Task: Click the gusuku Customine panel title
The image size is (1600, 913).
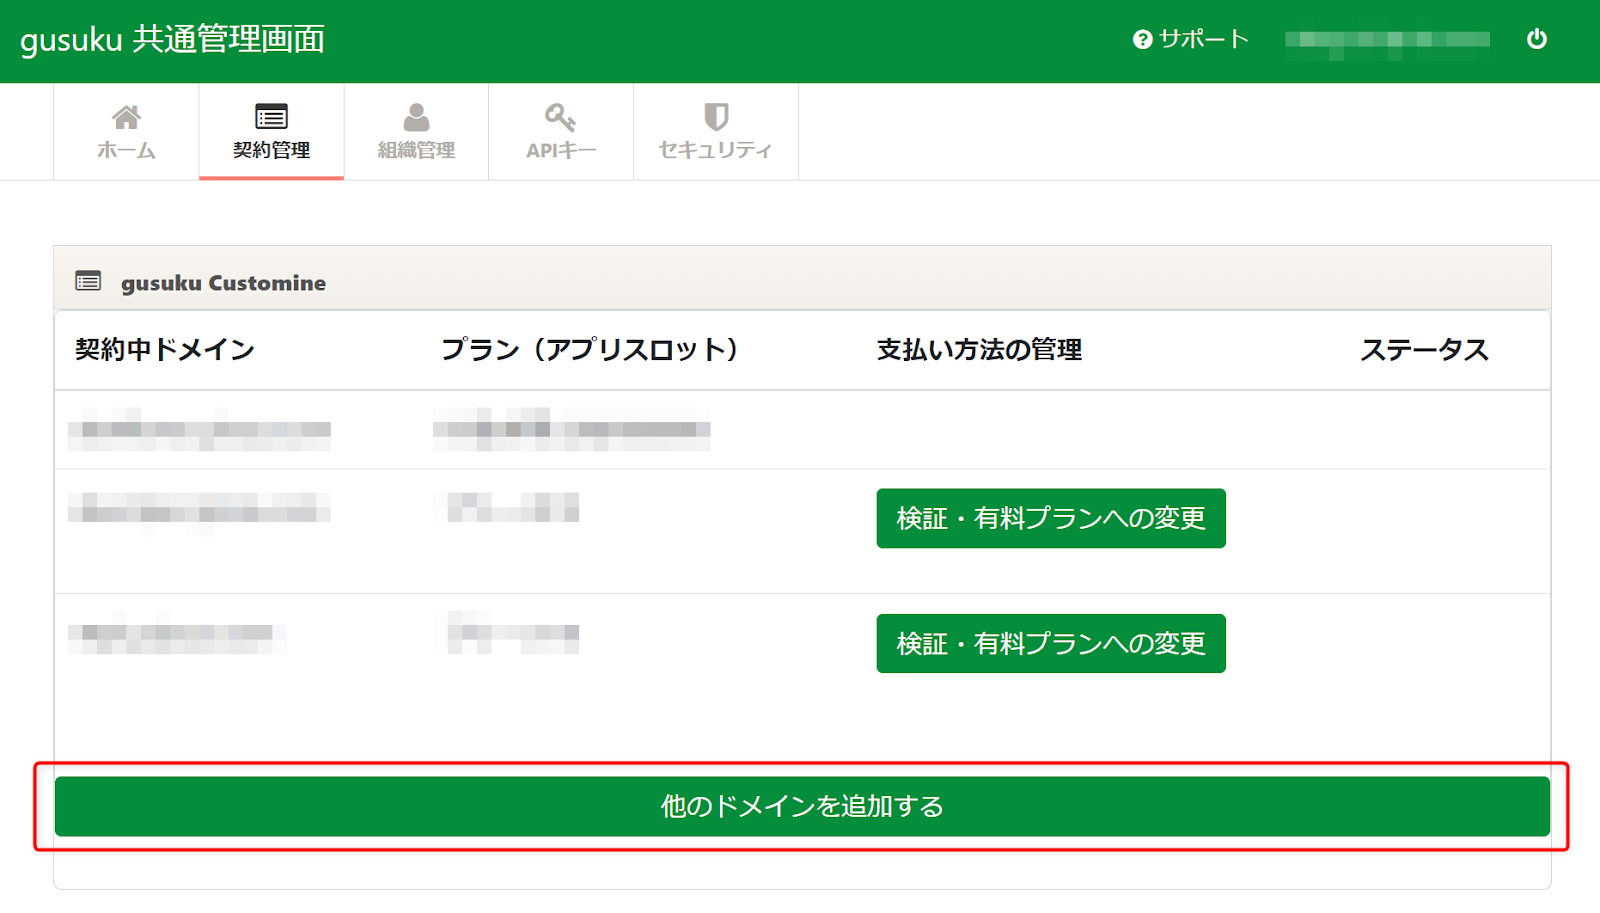Action: click(x=223, y=283)
